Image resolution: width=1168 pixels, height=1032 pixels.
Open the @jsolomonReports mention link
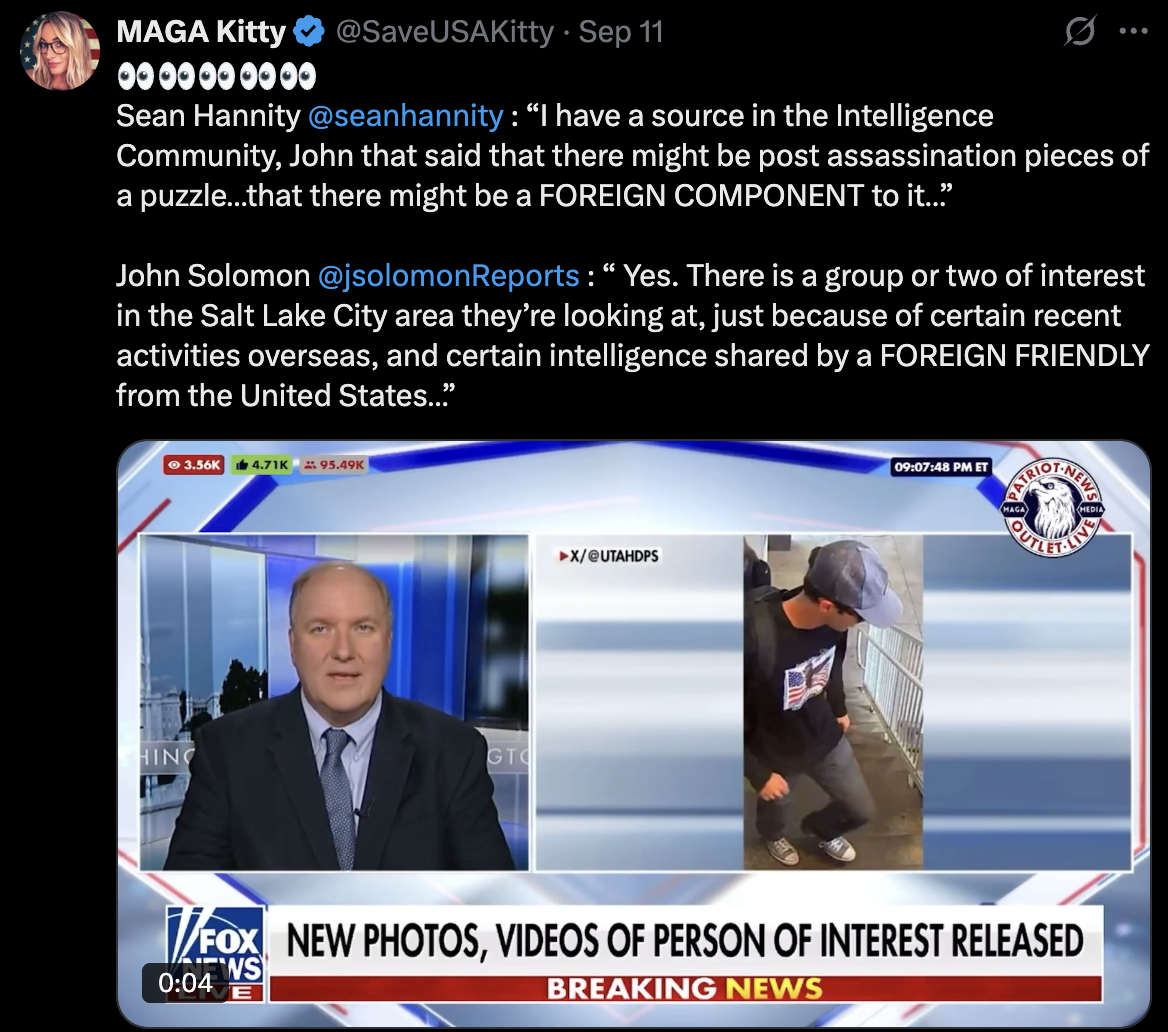(448, 276)
